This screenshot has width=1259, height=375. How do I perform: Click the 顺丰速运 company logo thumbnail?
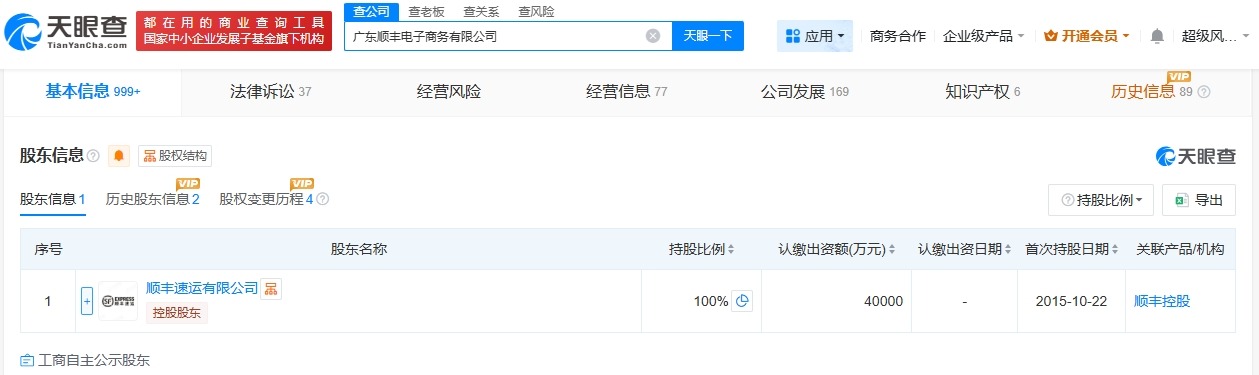[118, 301]
